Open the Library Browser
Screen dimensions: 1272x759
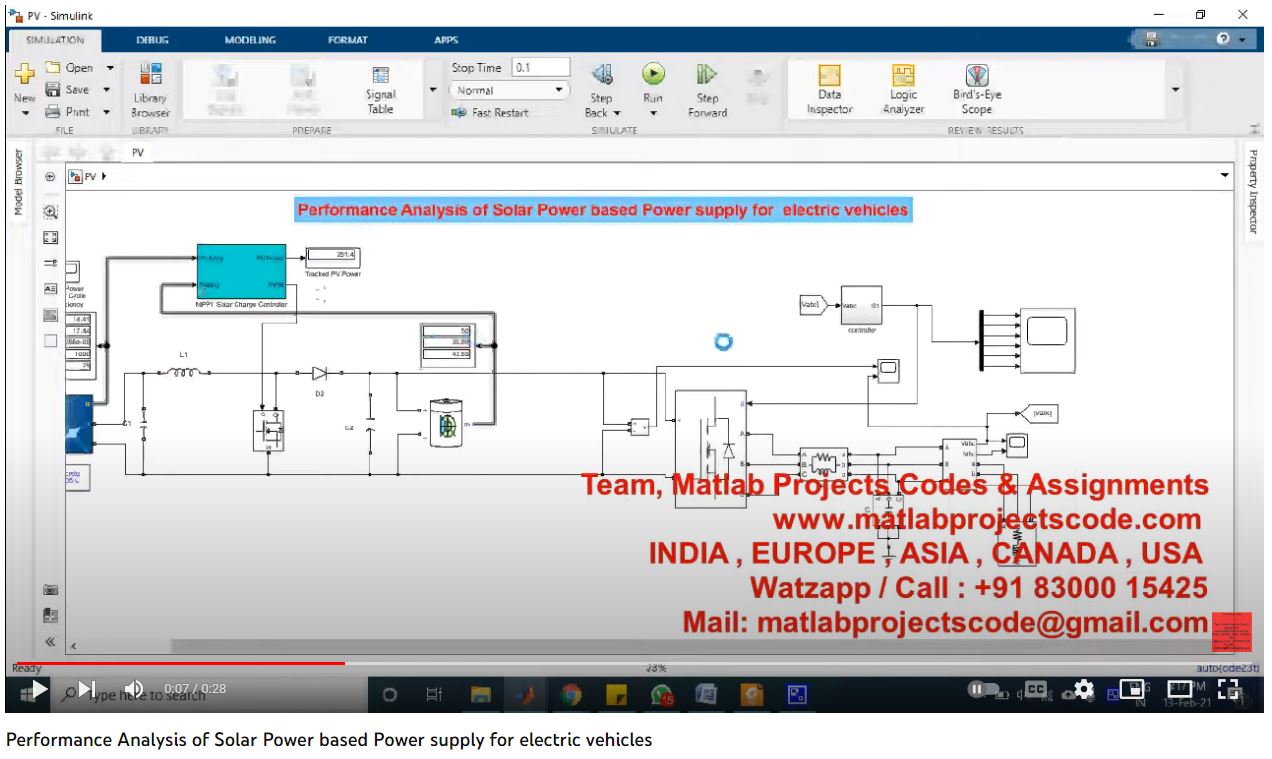(x=151, y=88)
